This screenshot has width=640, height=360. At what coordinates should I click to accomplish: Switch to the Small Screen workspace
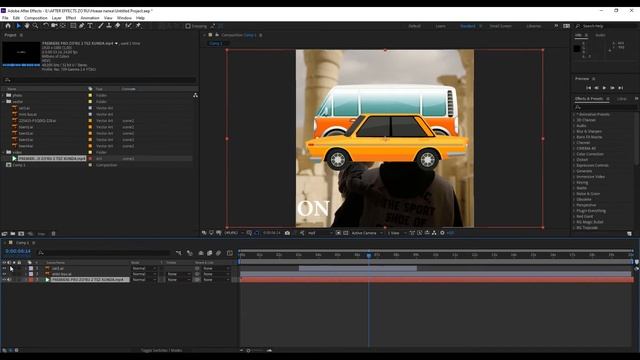500,26
